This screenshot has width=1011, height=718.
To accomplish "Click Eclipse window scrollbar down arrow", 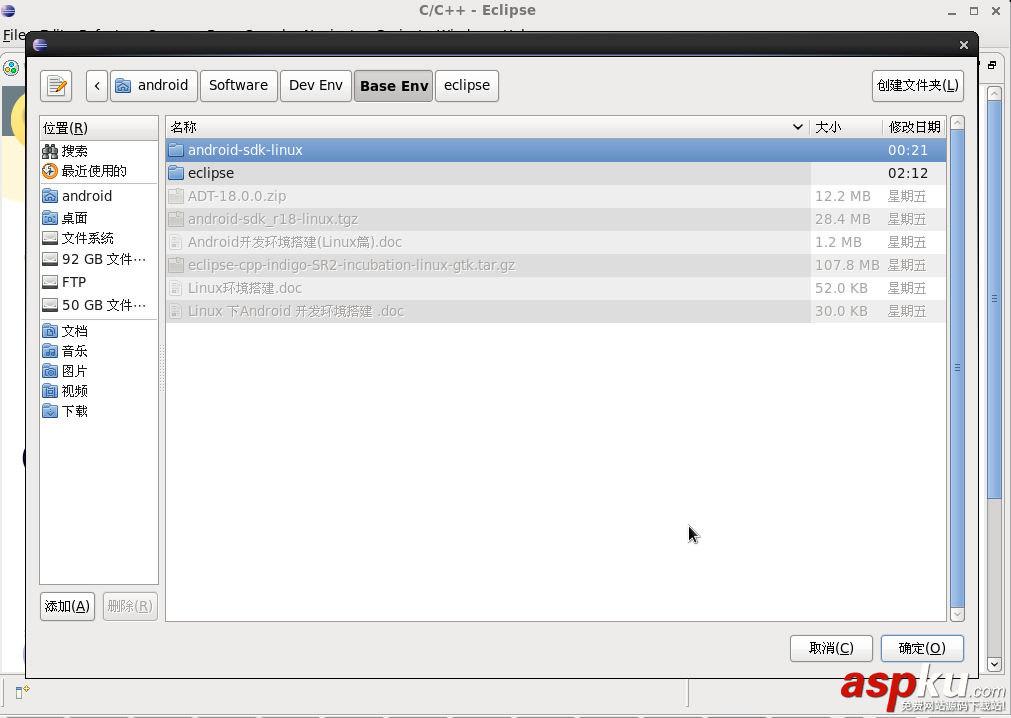I will pyautogui.click(x=994, y=664).
